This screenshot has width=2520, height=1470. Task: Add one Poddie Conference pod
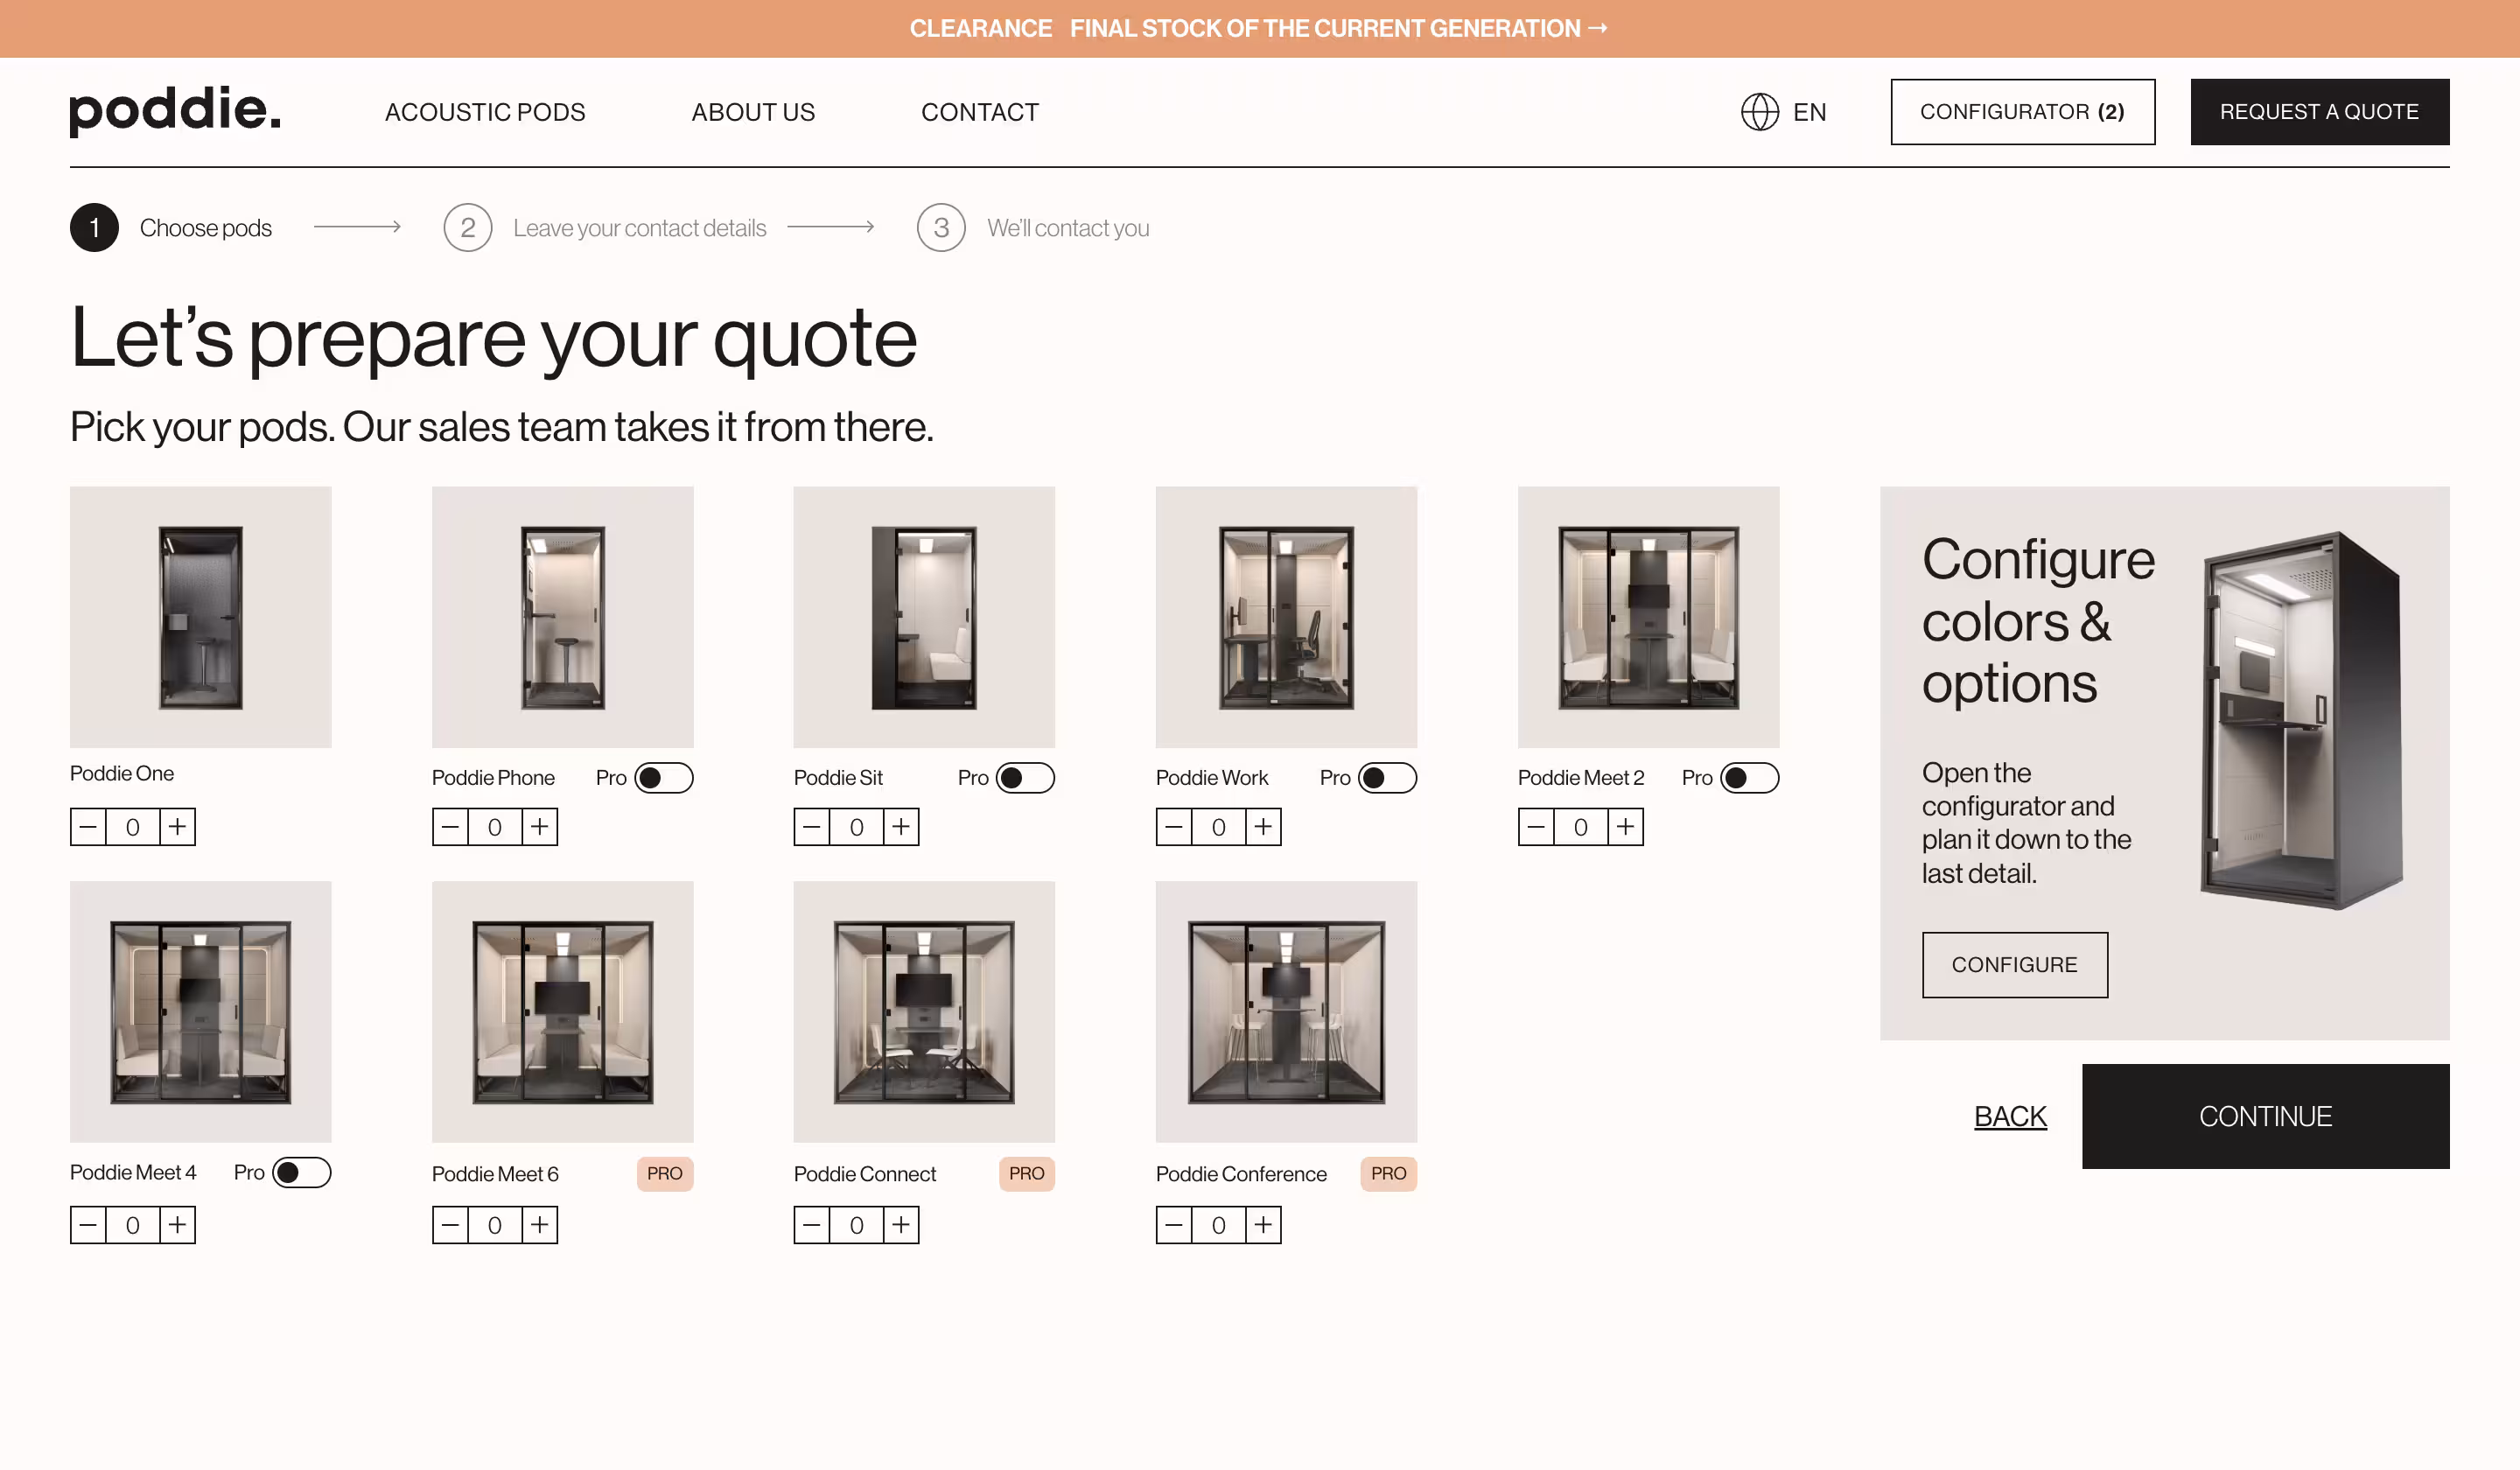[1264, 1225]
